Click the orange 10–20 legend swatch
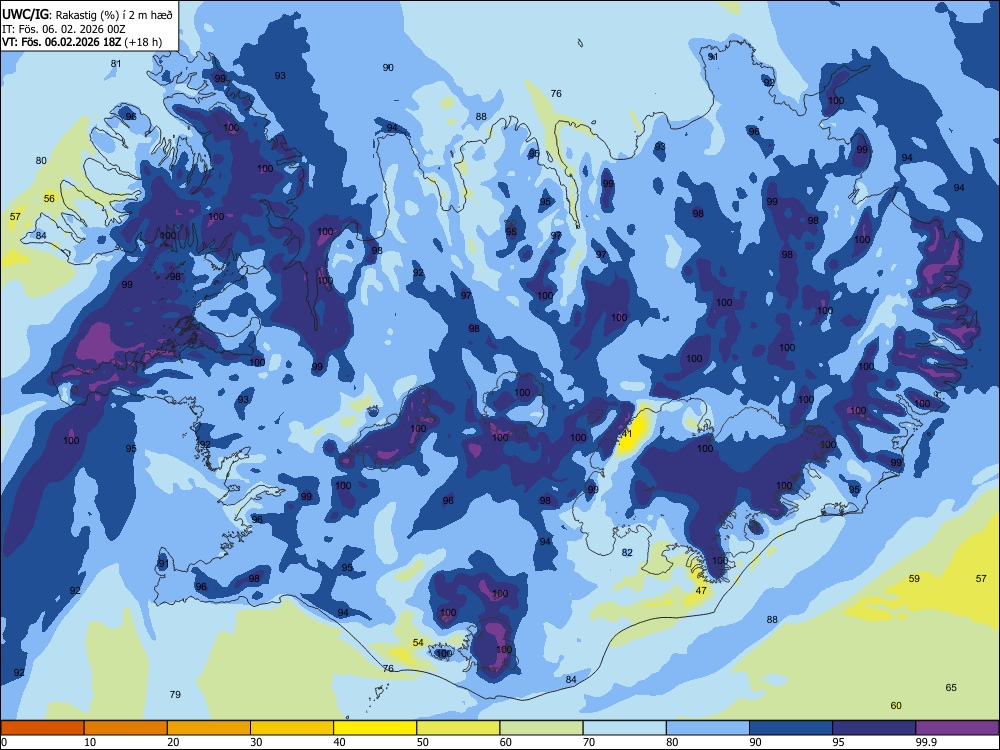Screen dimensions: 1000x750 click(x=126, y=728)
